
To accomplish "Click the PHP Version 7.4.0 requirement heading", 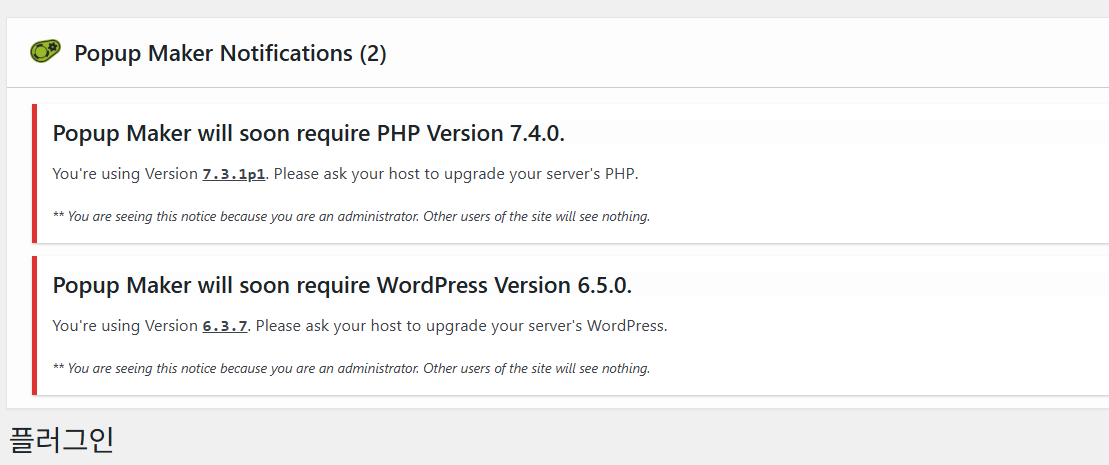I will pos(308,134).
